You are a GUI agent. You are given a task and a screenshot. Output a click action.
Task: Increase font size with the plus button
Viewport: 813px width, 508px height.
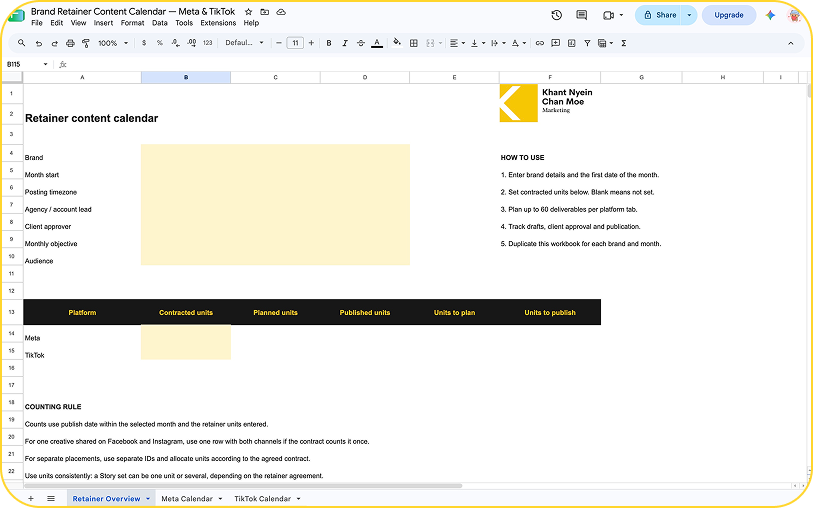(x=311, y=43)
